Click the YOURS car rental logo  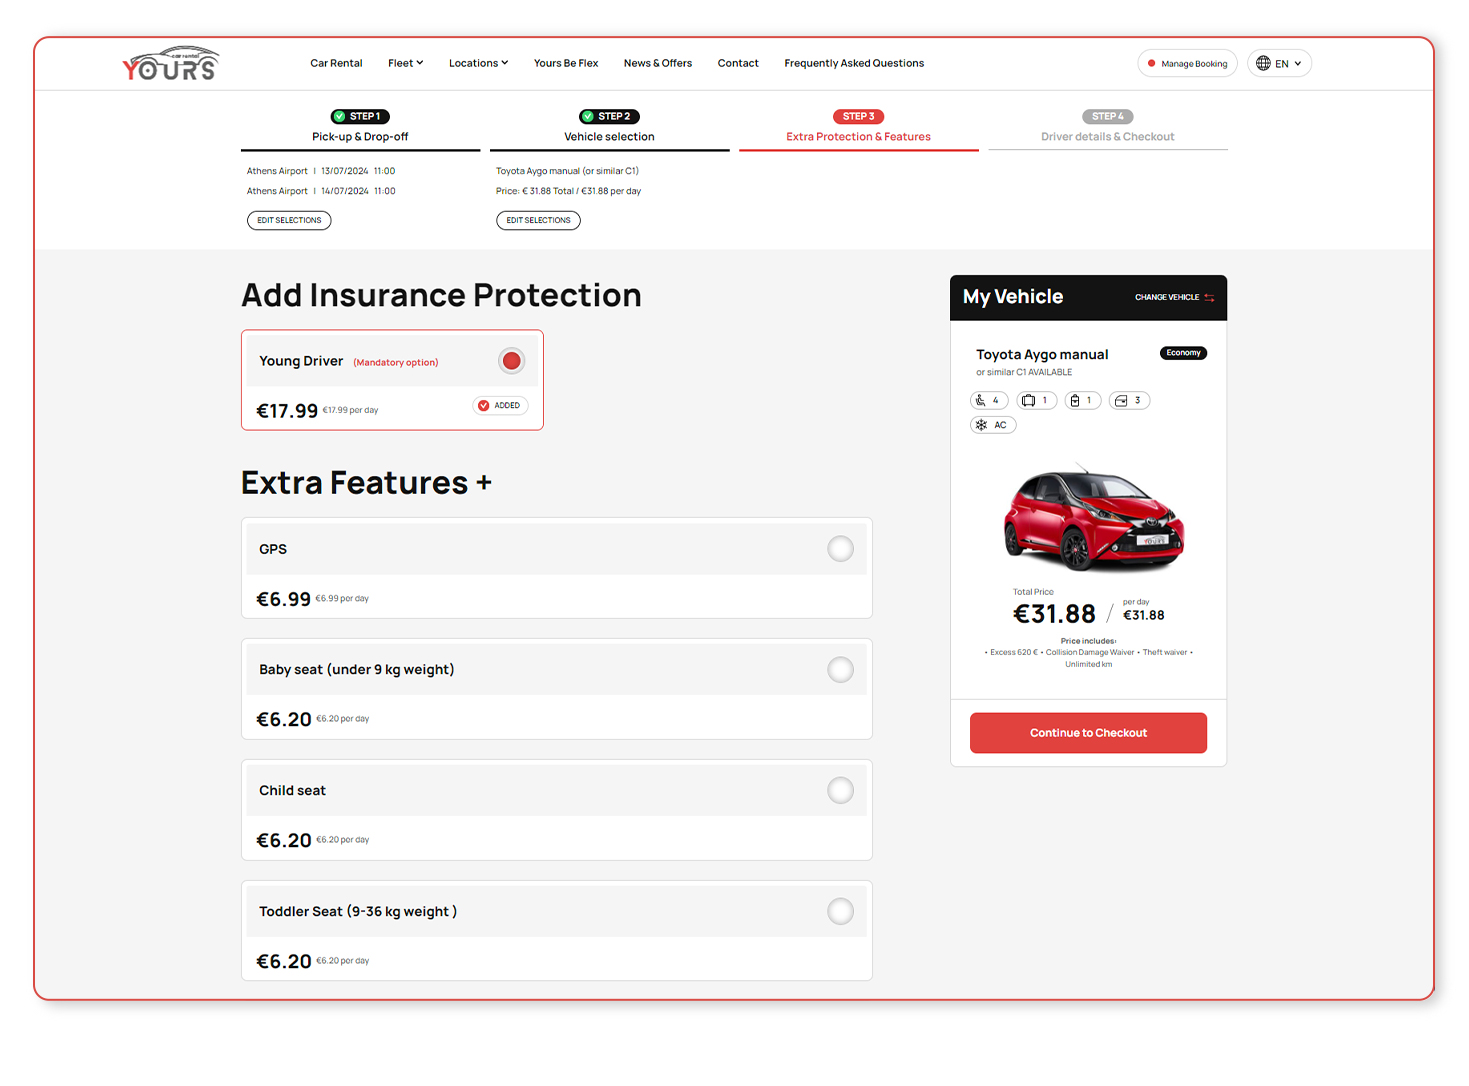coord(170,64)
